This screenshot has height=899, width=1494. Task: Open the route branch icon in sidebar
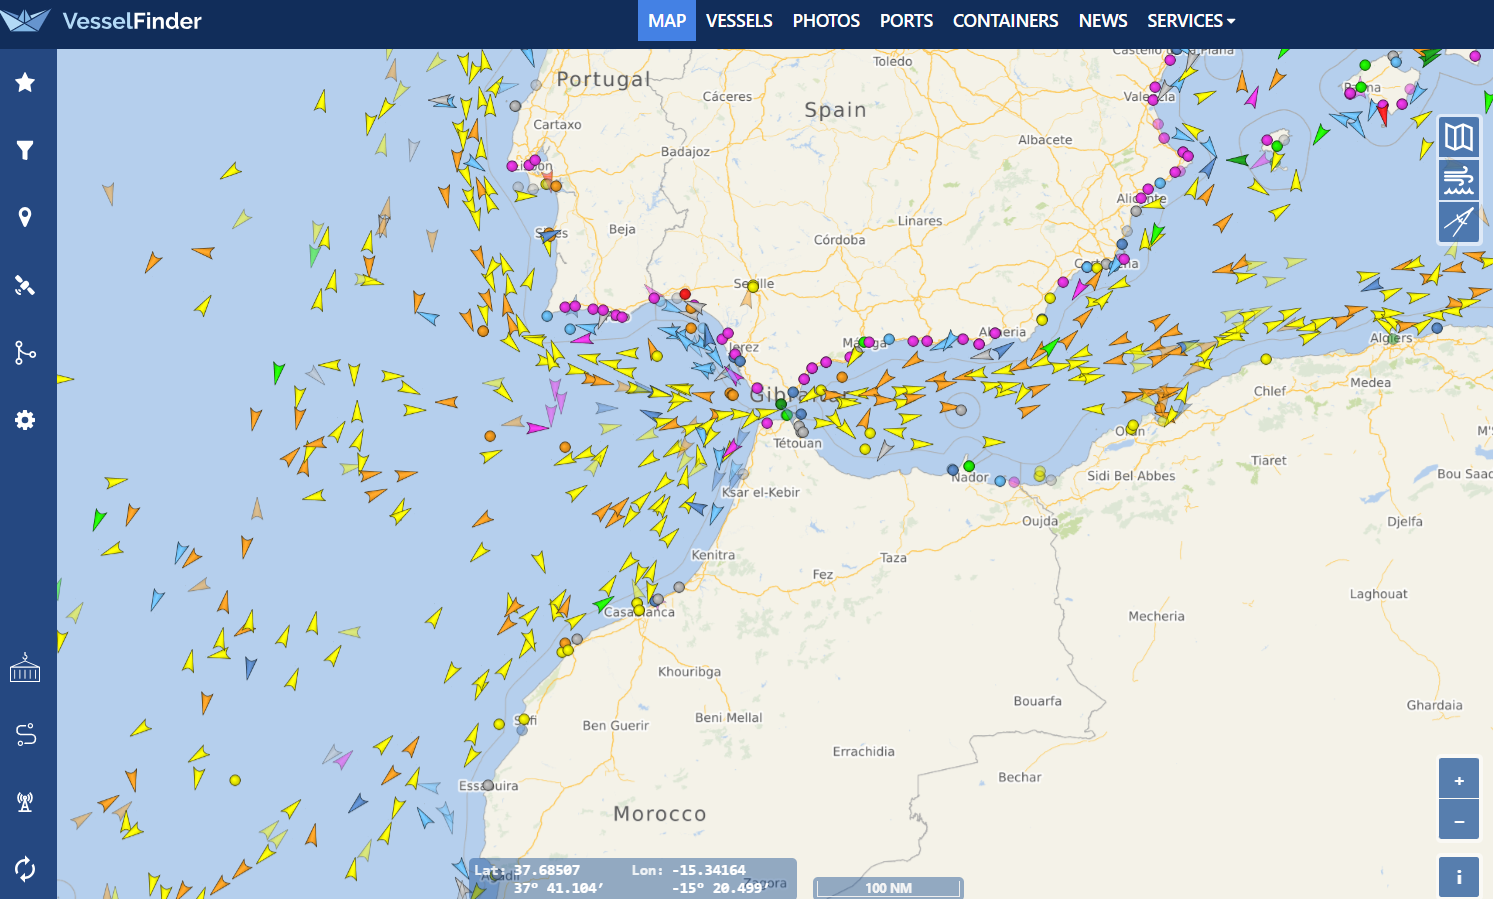pos(25,352)
